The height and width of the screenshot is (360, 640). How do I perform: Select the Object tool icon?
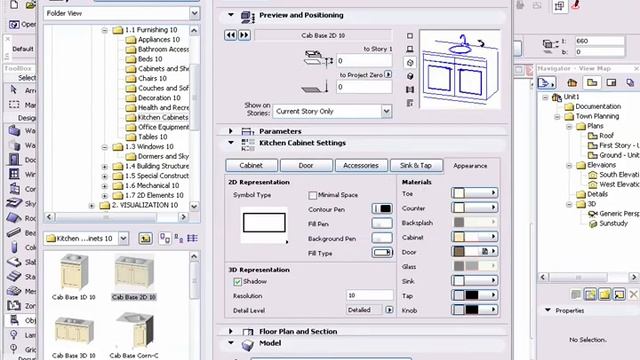(14, 320)
